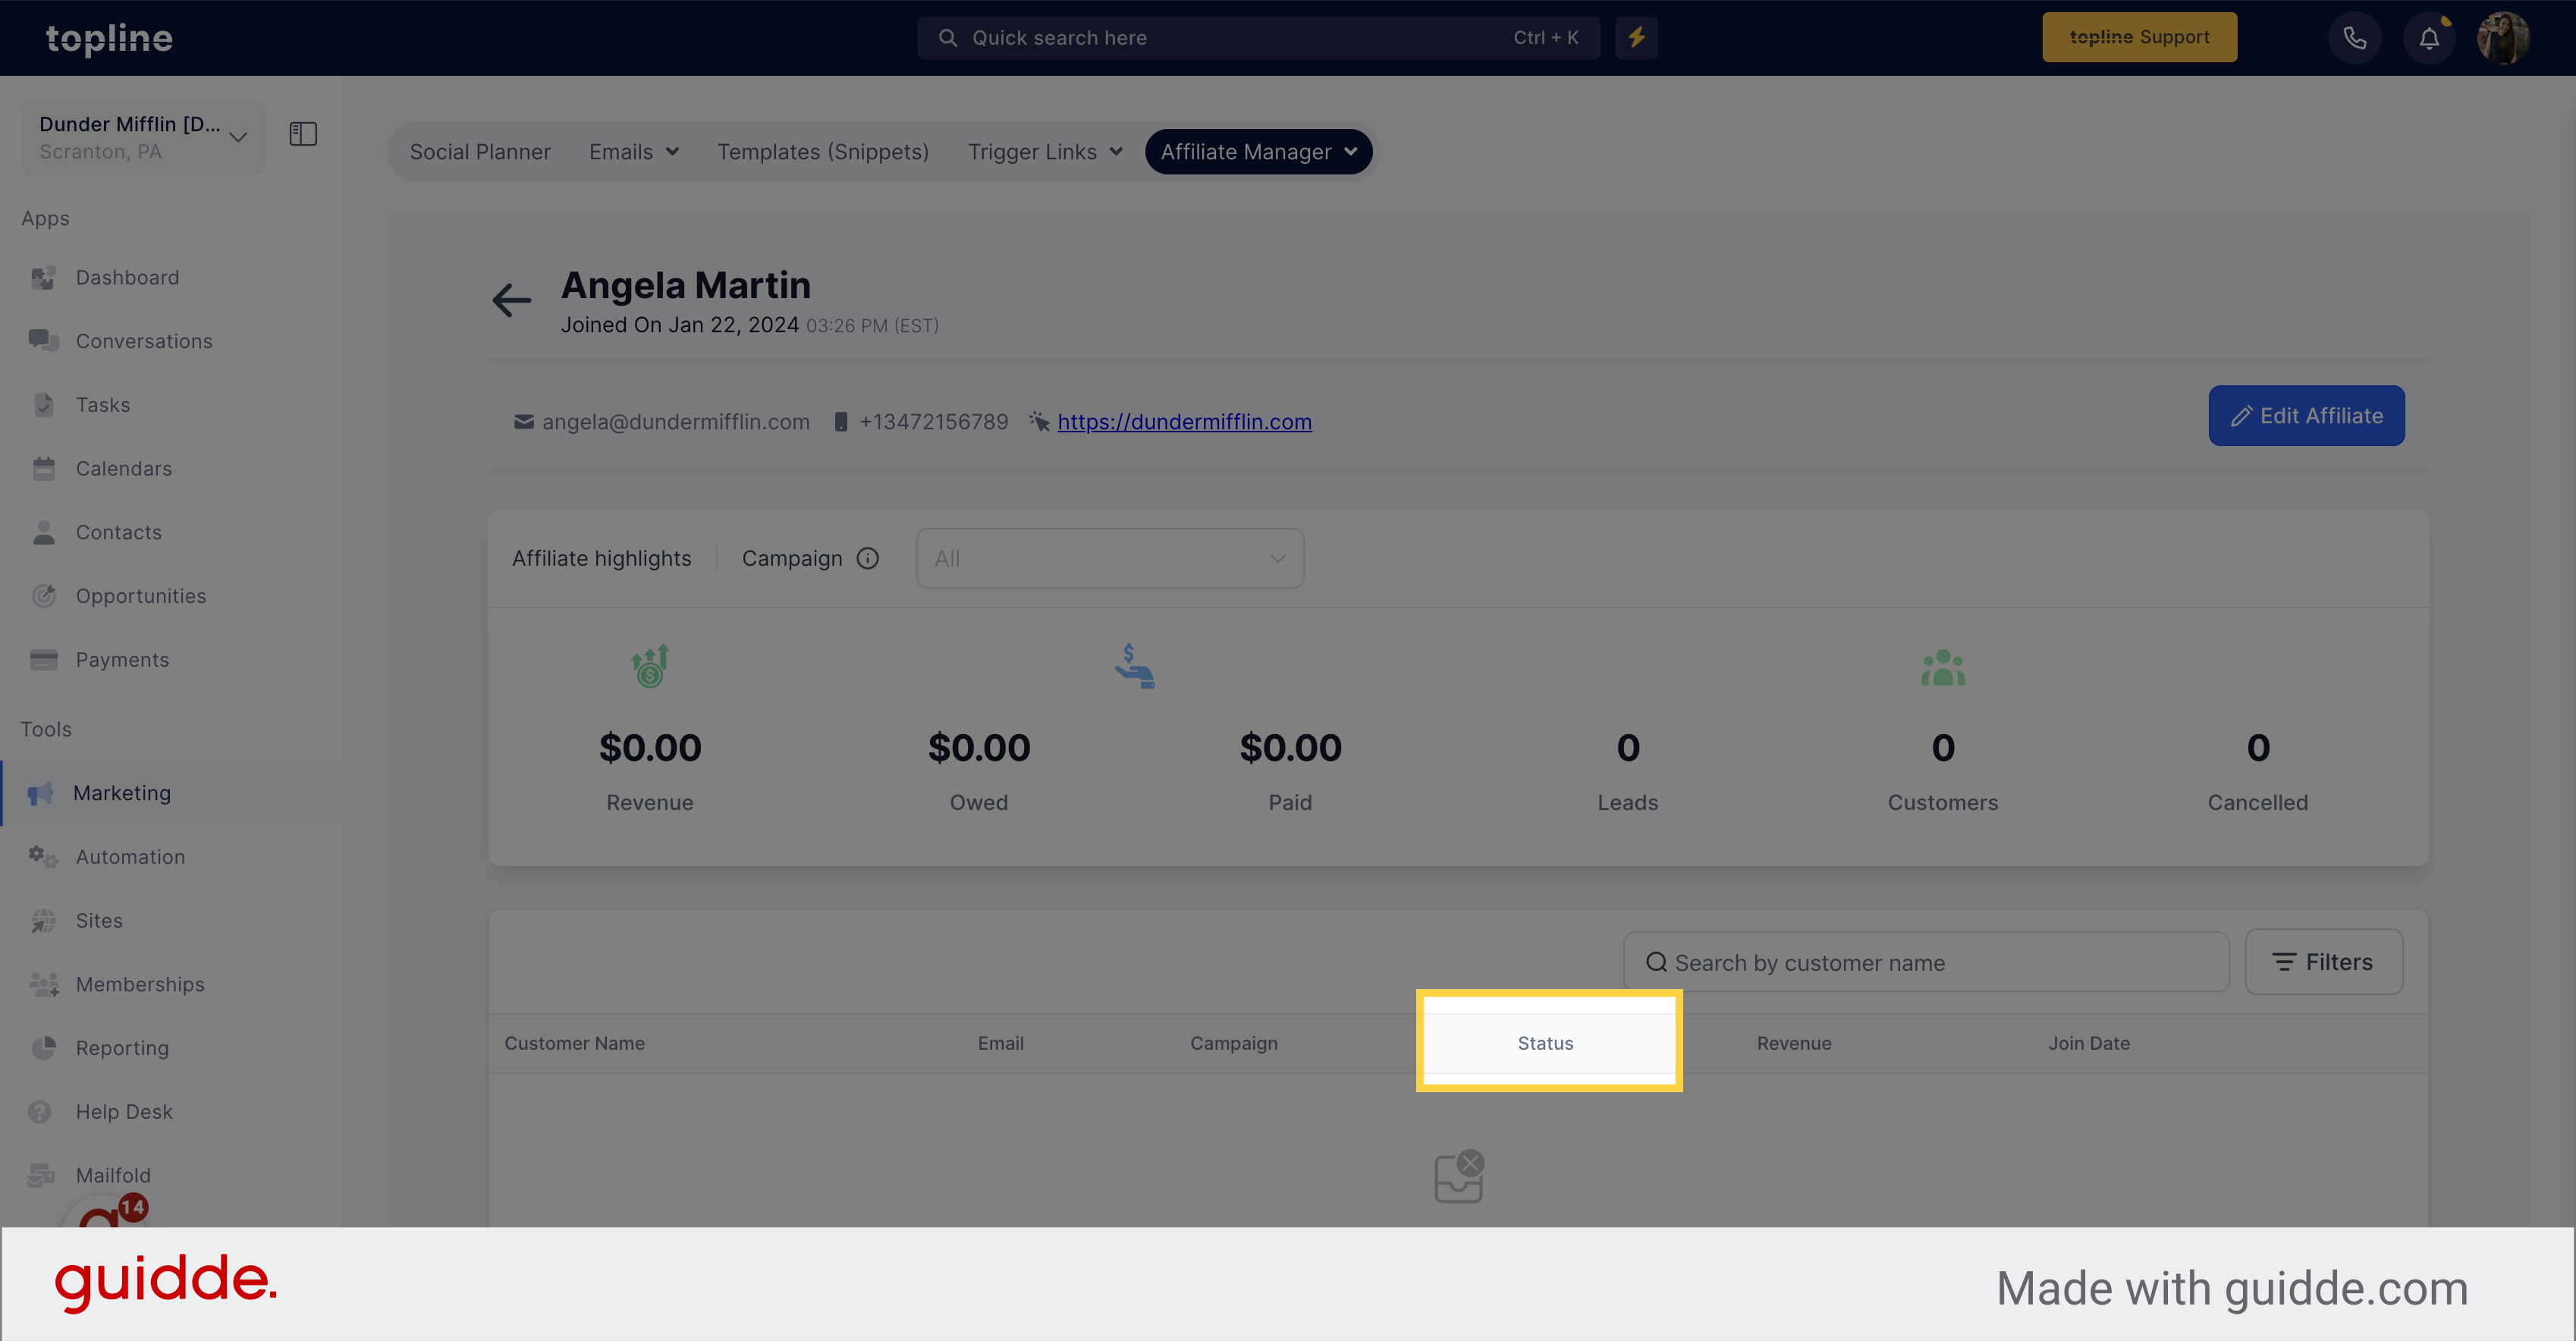Click the Customer Name column header
Viewport: 2576px width, 1341px height.
574,1043
